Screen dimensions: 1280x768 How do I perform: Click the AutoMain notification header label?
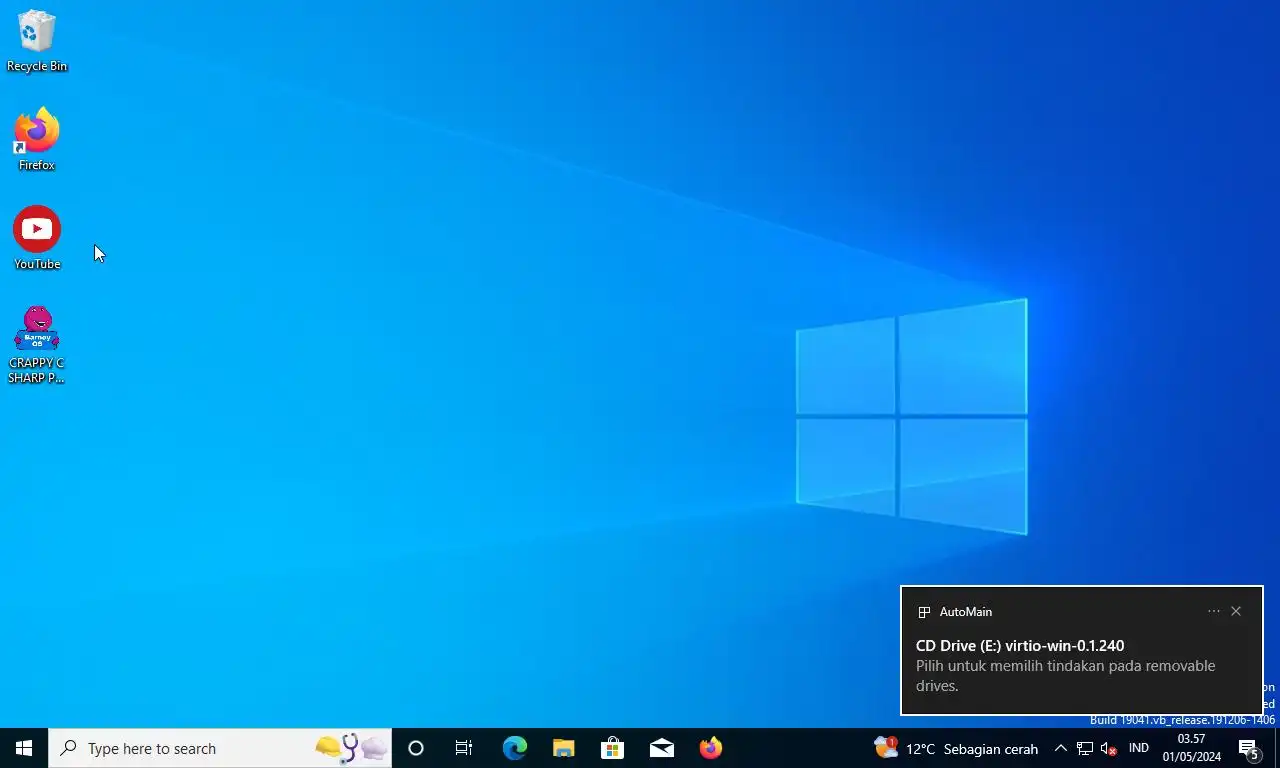point(966,612)
